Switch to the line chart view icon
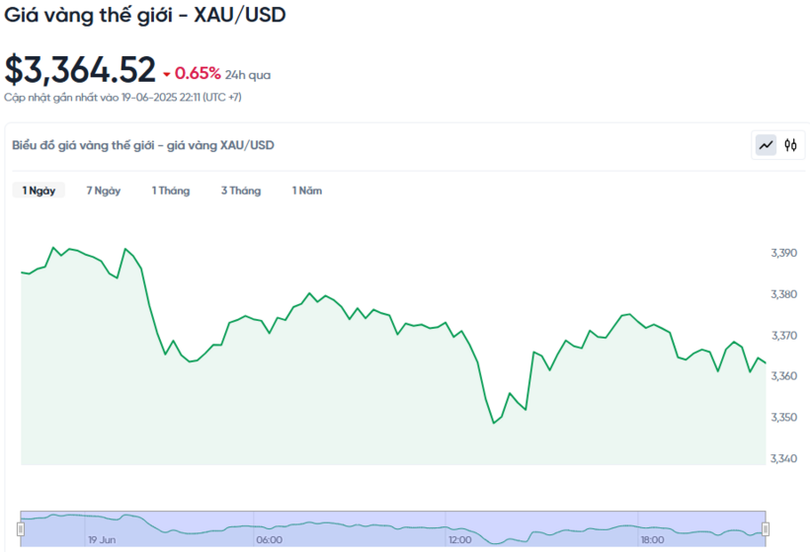810x552 pixels. 766,145
